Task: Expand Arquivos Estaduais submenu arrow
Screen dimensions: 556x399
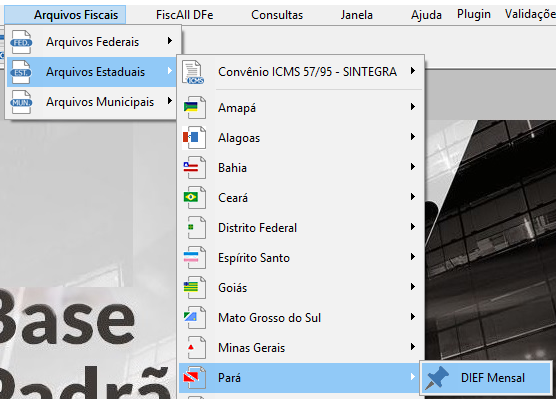Action: (170, 71)
